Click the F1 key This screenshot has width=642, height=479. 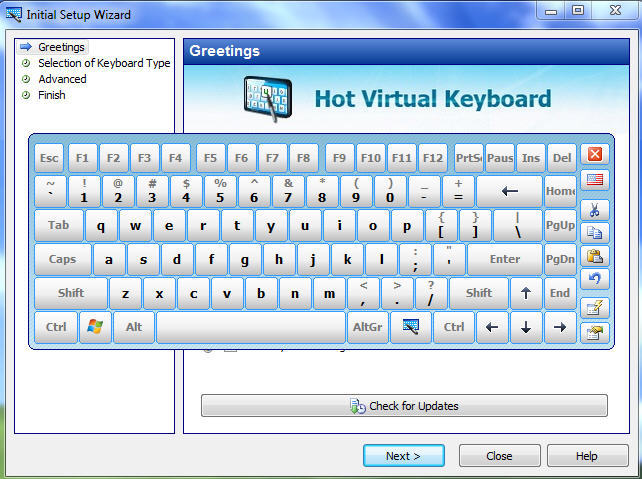82,158
